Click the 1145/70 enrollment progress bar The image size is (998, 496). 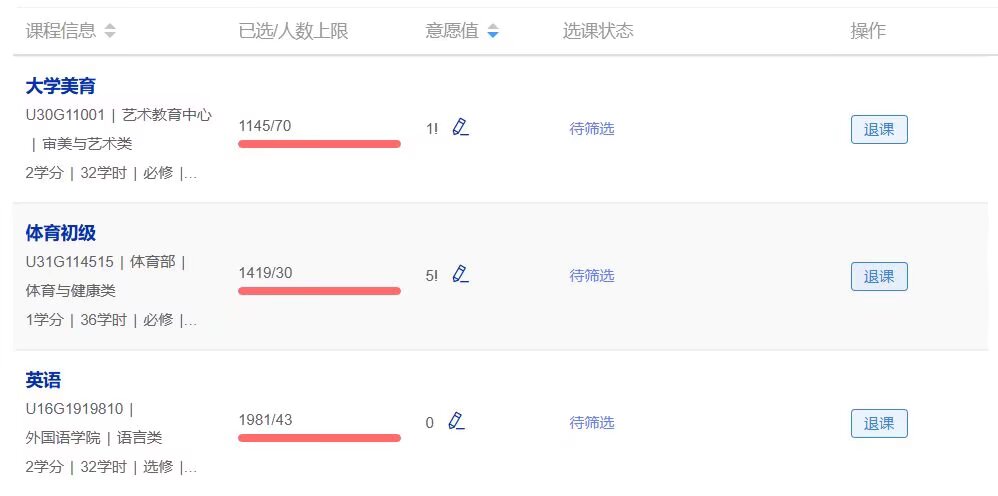(320, 144)
